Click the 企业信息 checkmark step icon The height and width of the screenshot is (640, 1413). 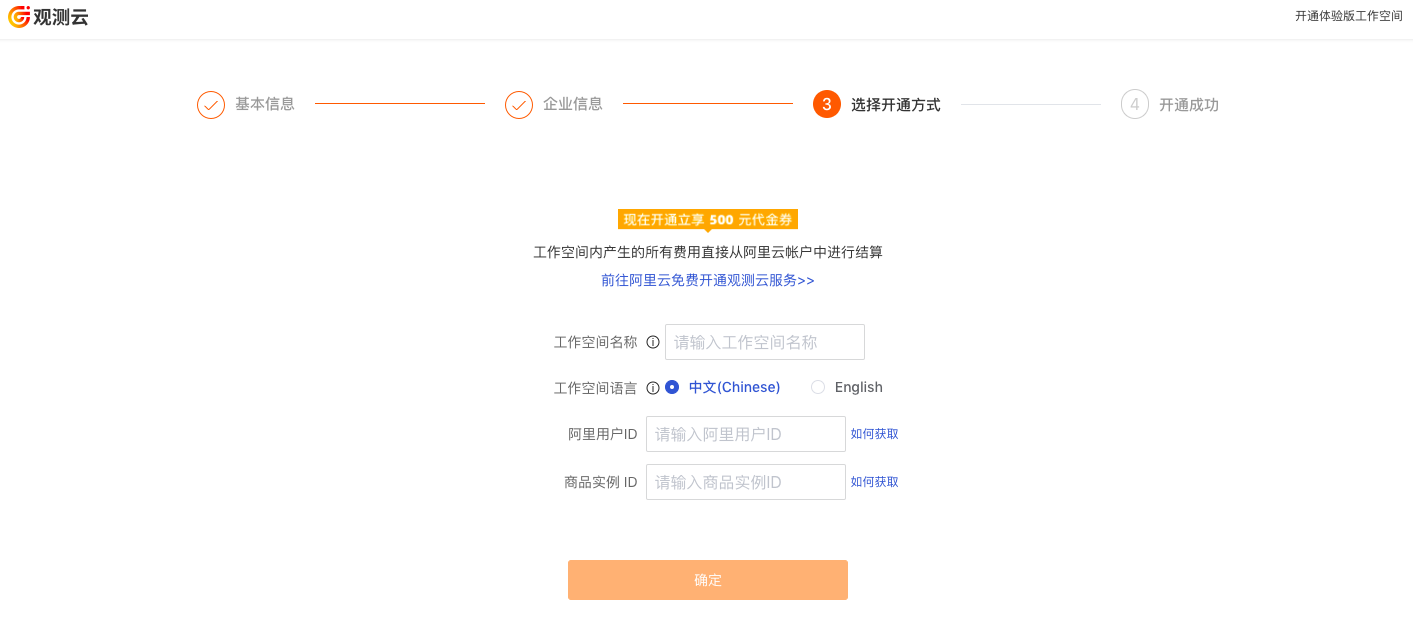[x=519, y=105]
